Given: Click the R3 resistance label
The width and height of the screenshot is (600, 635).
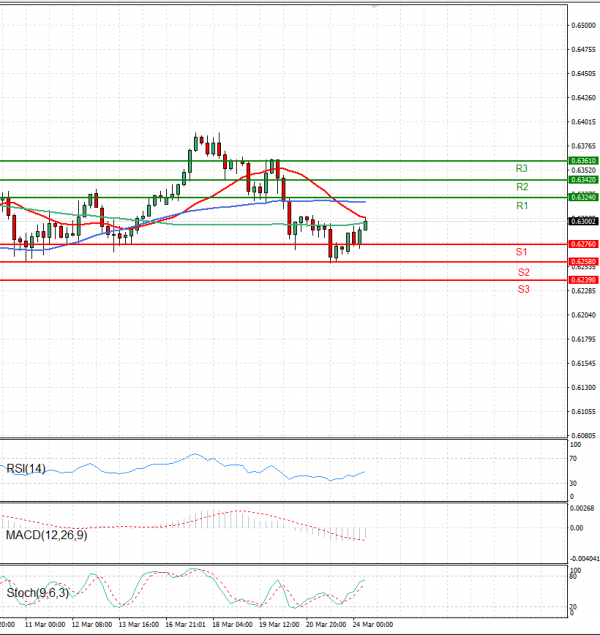Looking at the screenshot, I should [x=521, y=168].
